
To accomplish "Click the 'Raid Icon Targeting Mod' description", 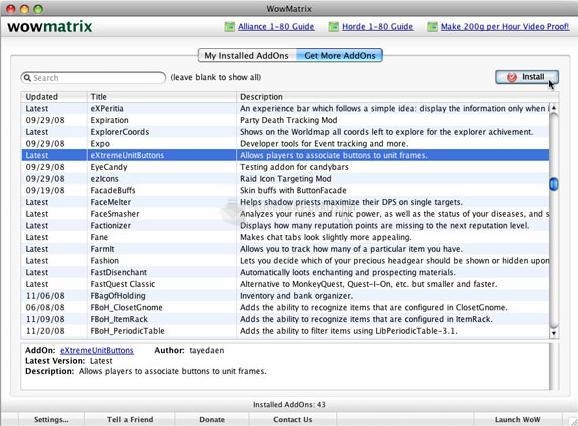I will [x=286, y=179].
